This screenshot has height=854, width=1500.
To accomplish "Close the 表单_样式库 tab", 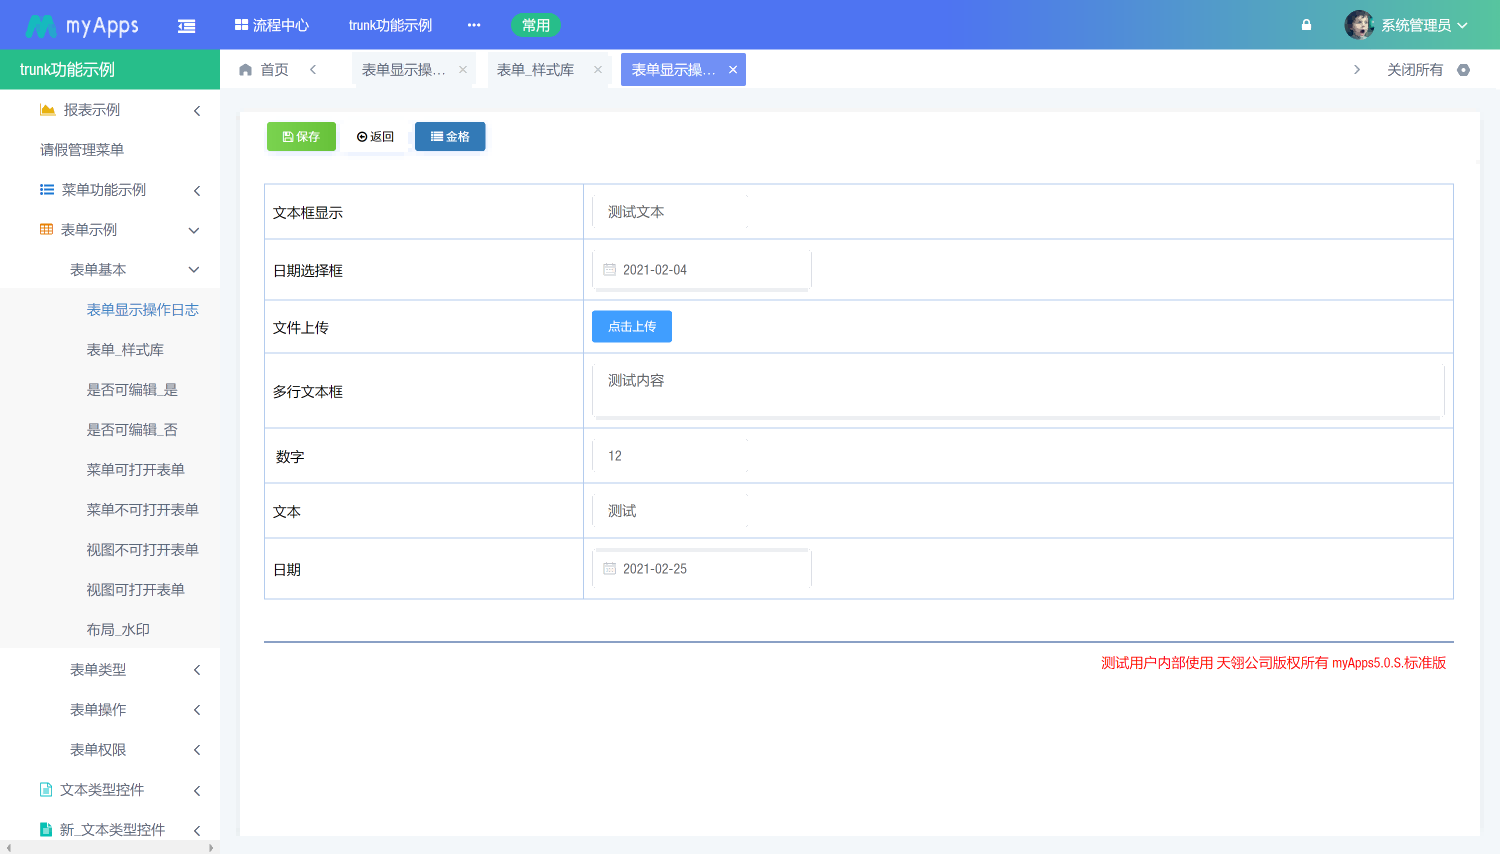I will pyautogui.click(x=598, y=70).
